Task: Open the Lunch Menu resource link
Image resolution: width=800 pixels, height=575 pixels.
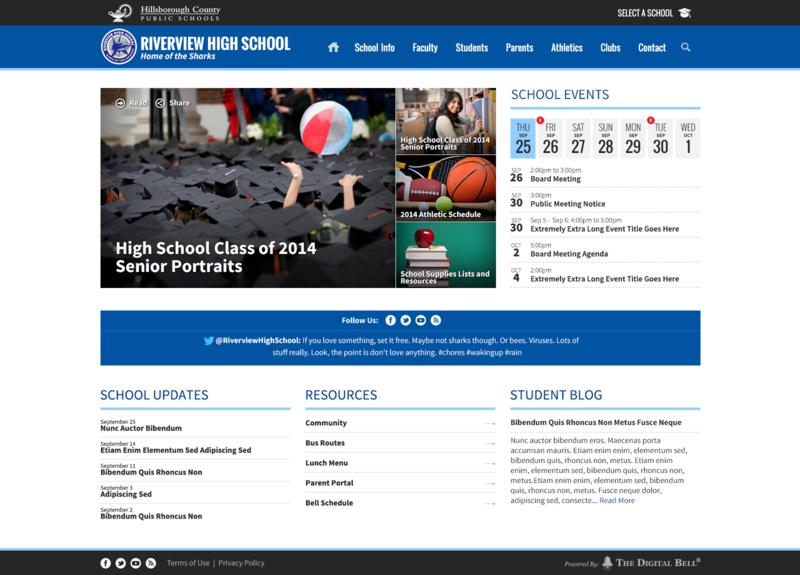Action: pos(327,463)
